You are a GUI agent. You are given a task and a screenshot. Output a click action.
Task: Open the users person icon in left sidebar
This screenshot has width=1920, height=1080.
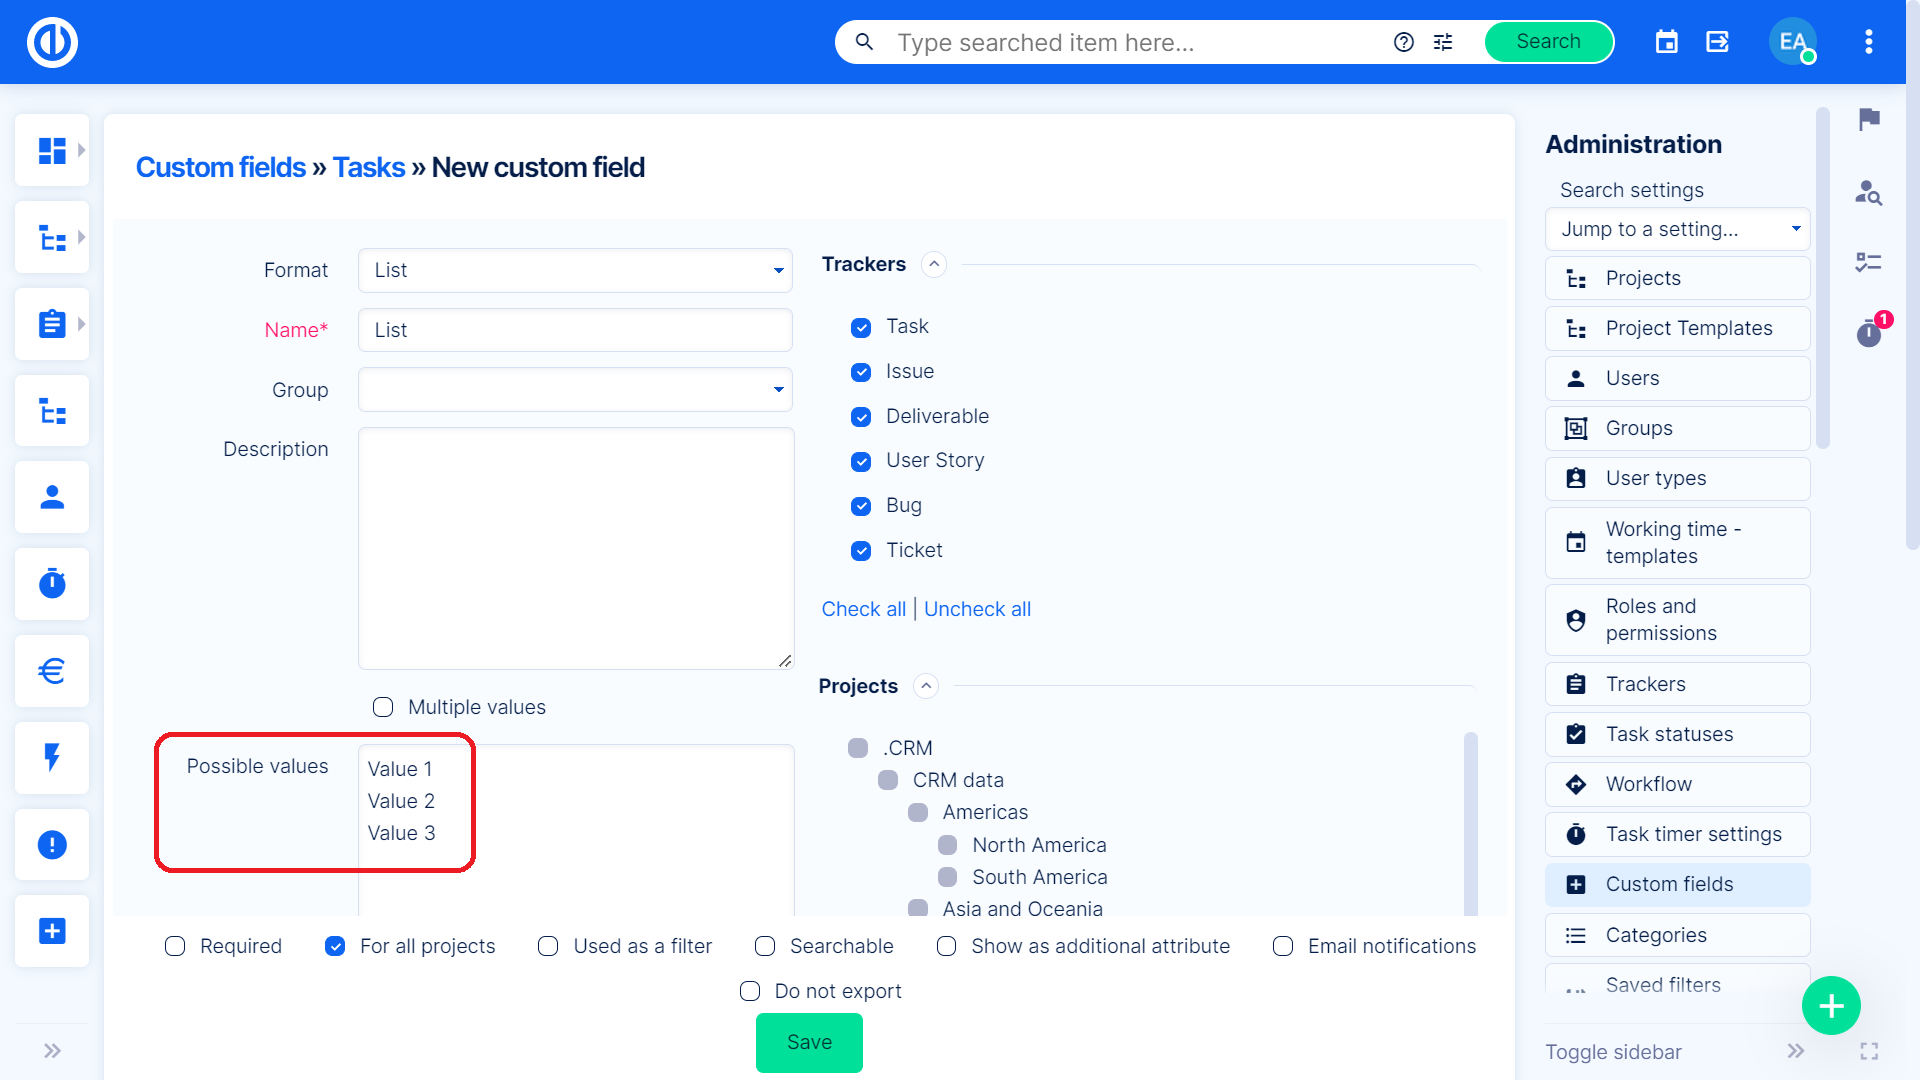click(52, 497)
